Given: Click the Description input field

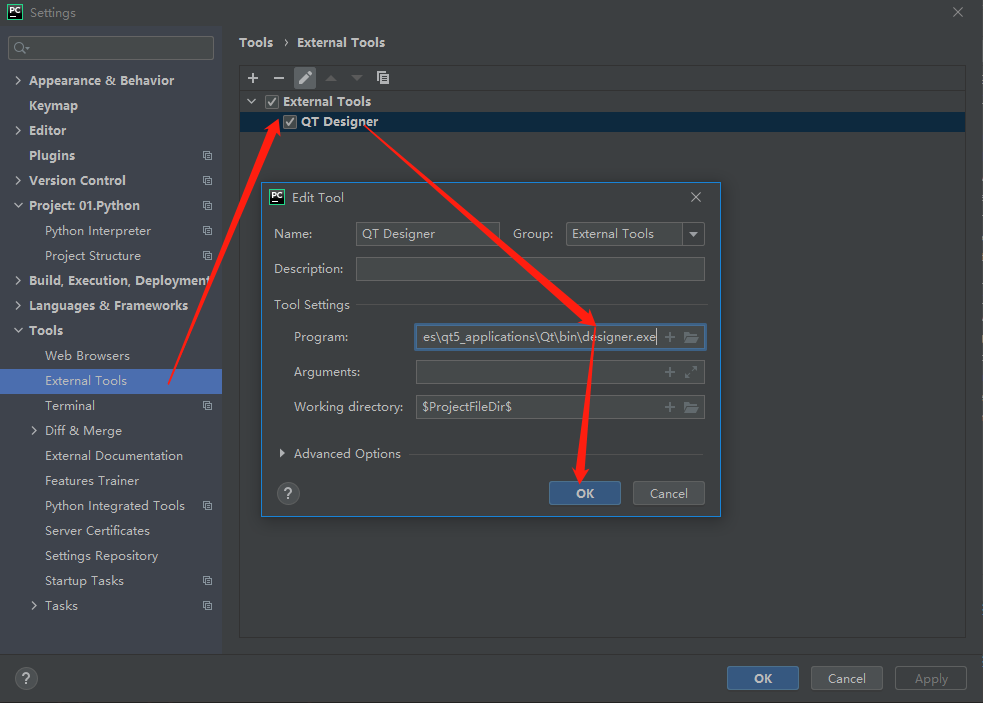Looking at the screenshot, I should 530,269.
